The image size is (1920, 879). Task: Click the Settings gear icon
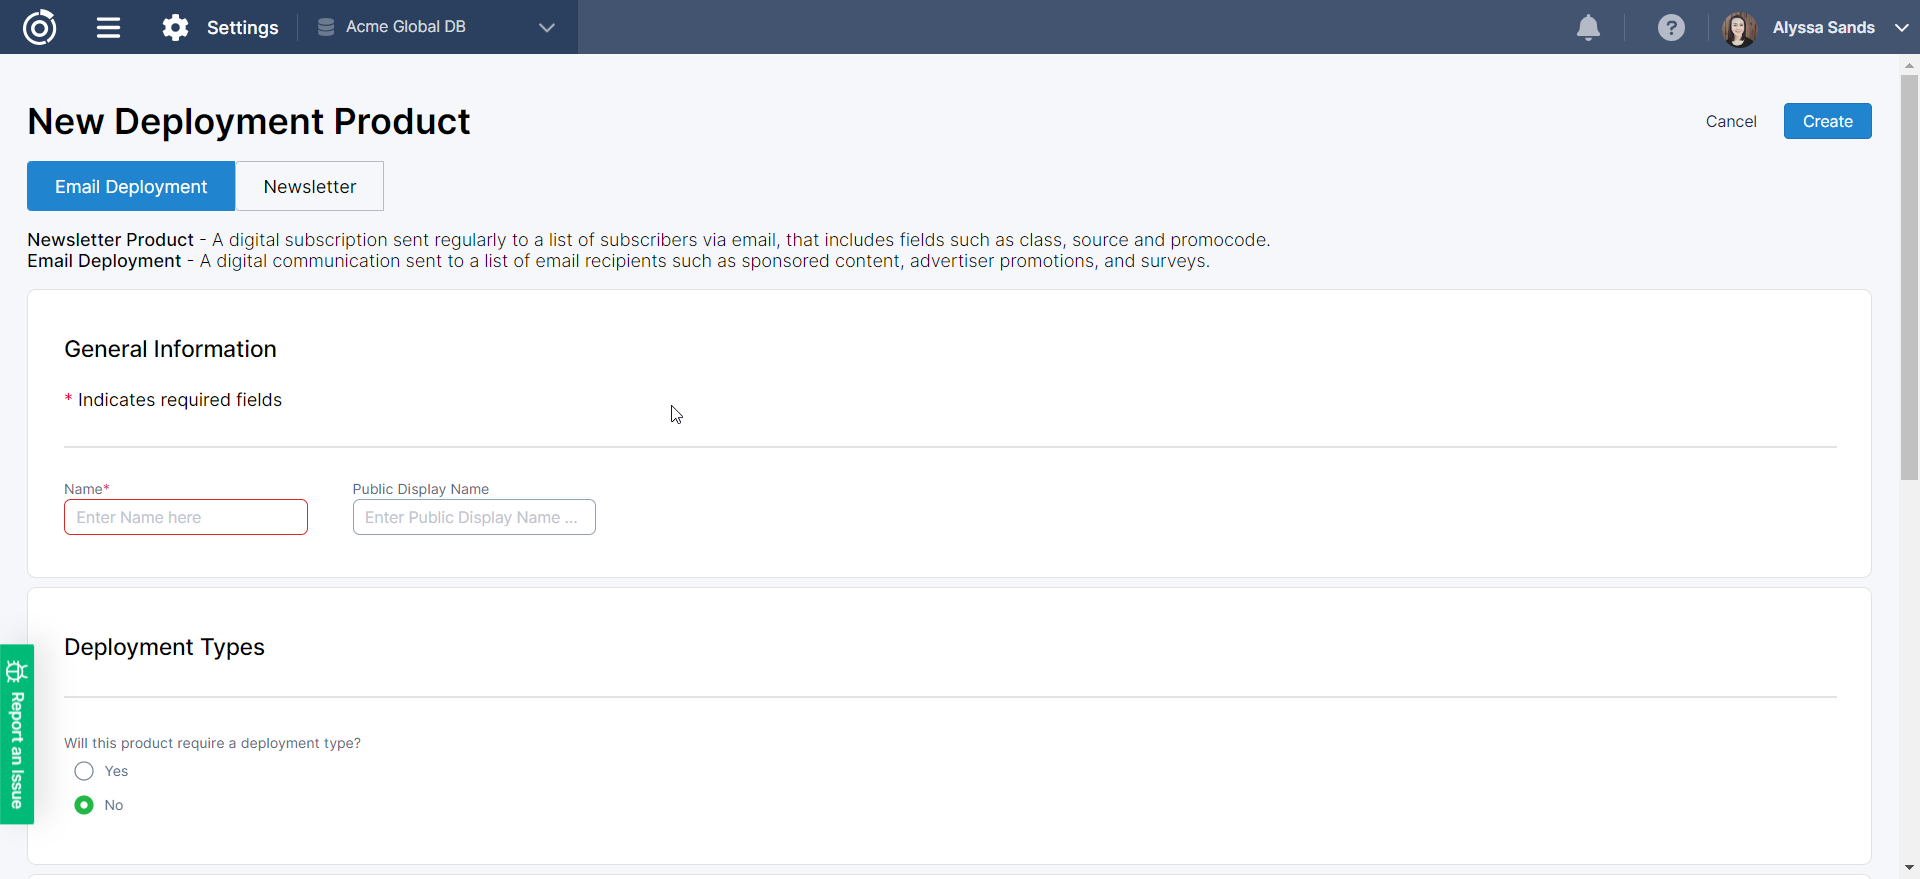point(176,27)
